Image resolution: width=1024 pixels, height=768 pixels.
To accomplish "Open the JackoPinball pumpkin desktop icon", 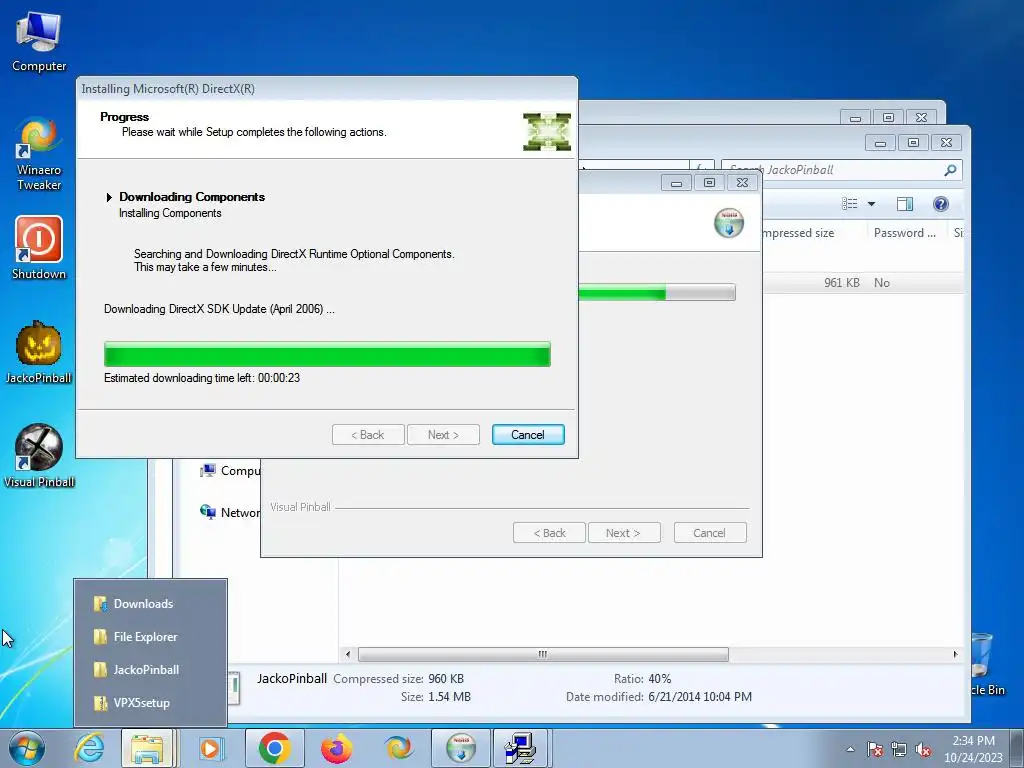I will 39,351.
